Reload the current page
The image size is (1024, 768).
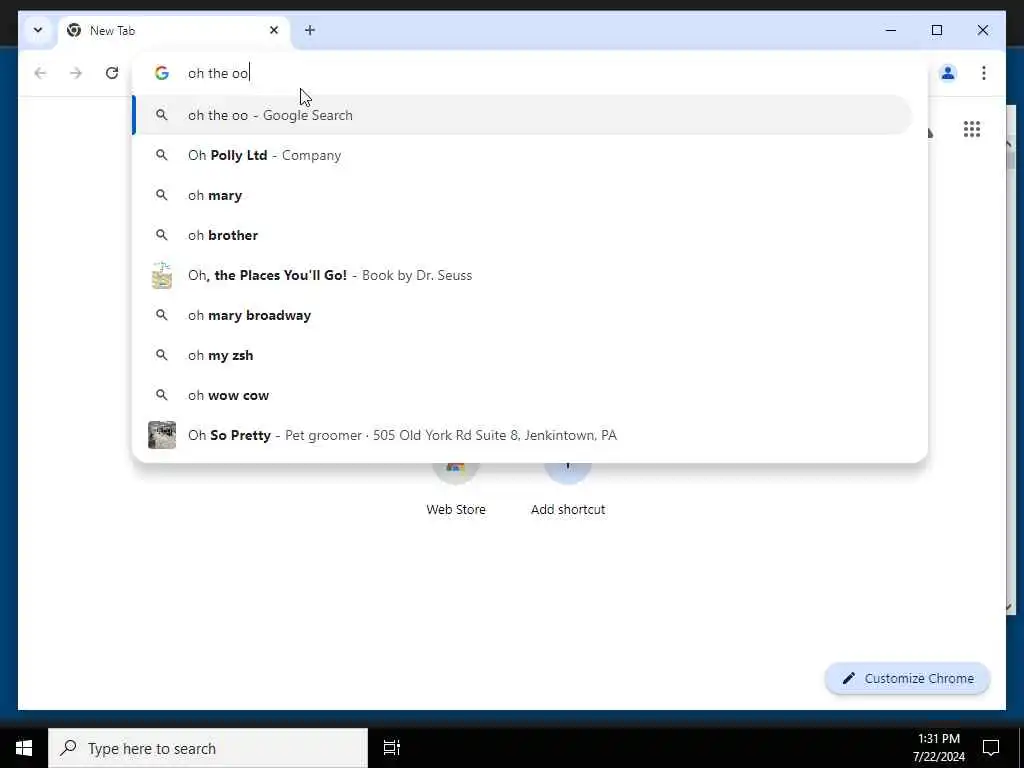(112, 73)
